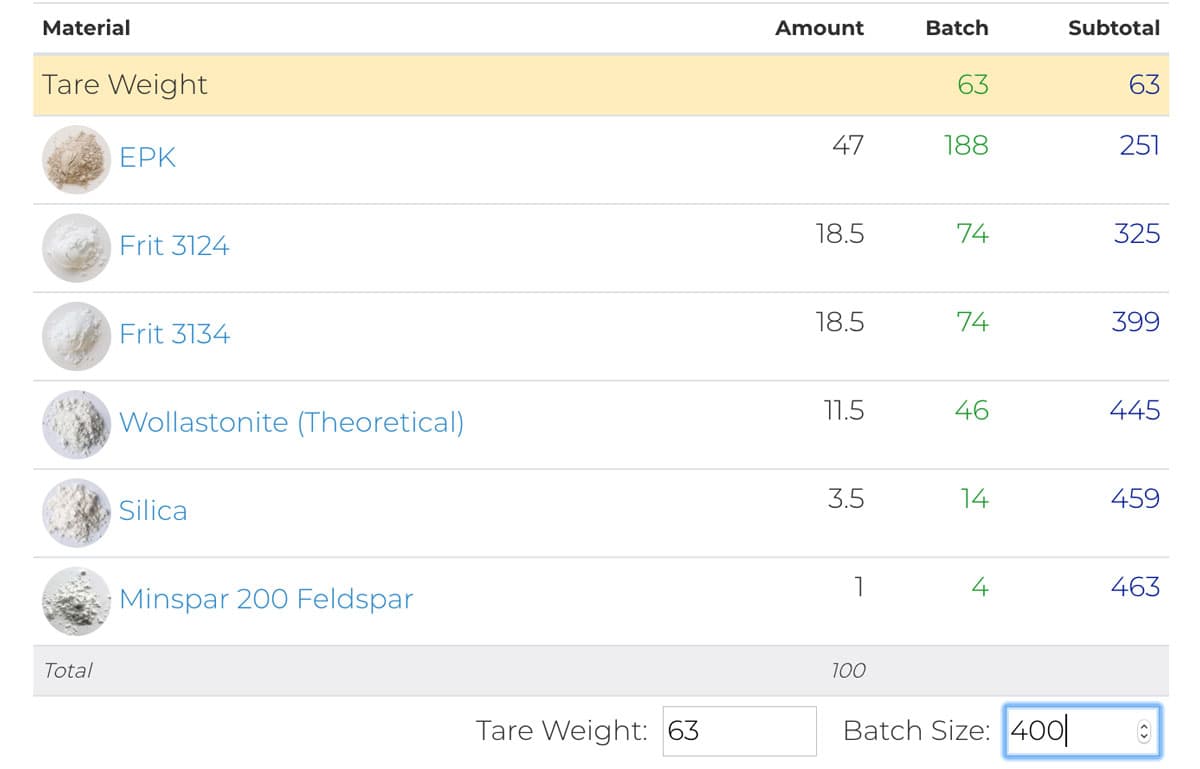Click the Silica powder thumbnail
1200x769 pixels.
pyautogui.click(x=76, y=511)
